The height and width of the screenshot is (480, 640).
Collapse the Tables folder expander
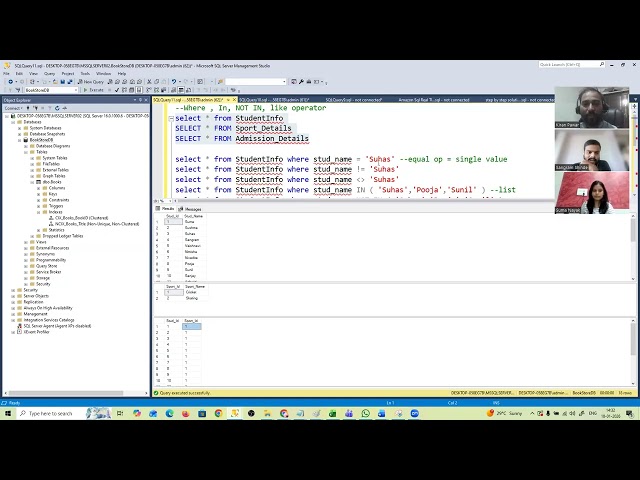tap(26, 152)
